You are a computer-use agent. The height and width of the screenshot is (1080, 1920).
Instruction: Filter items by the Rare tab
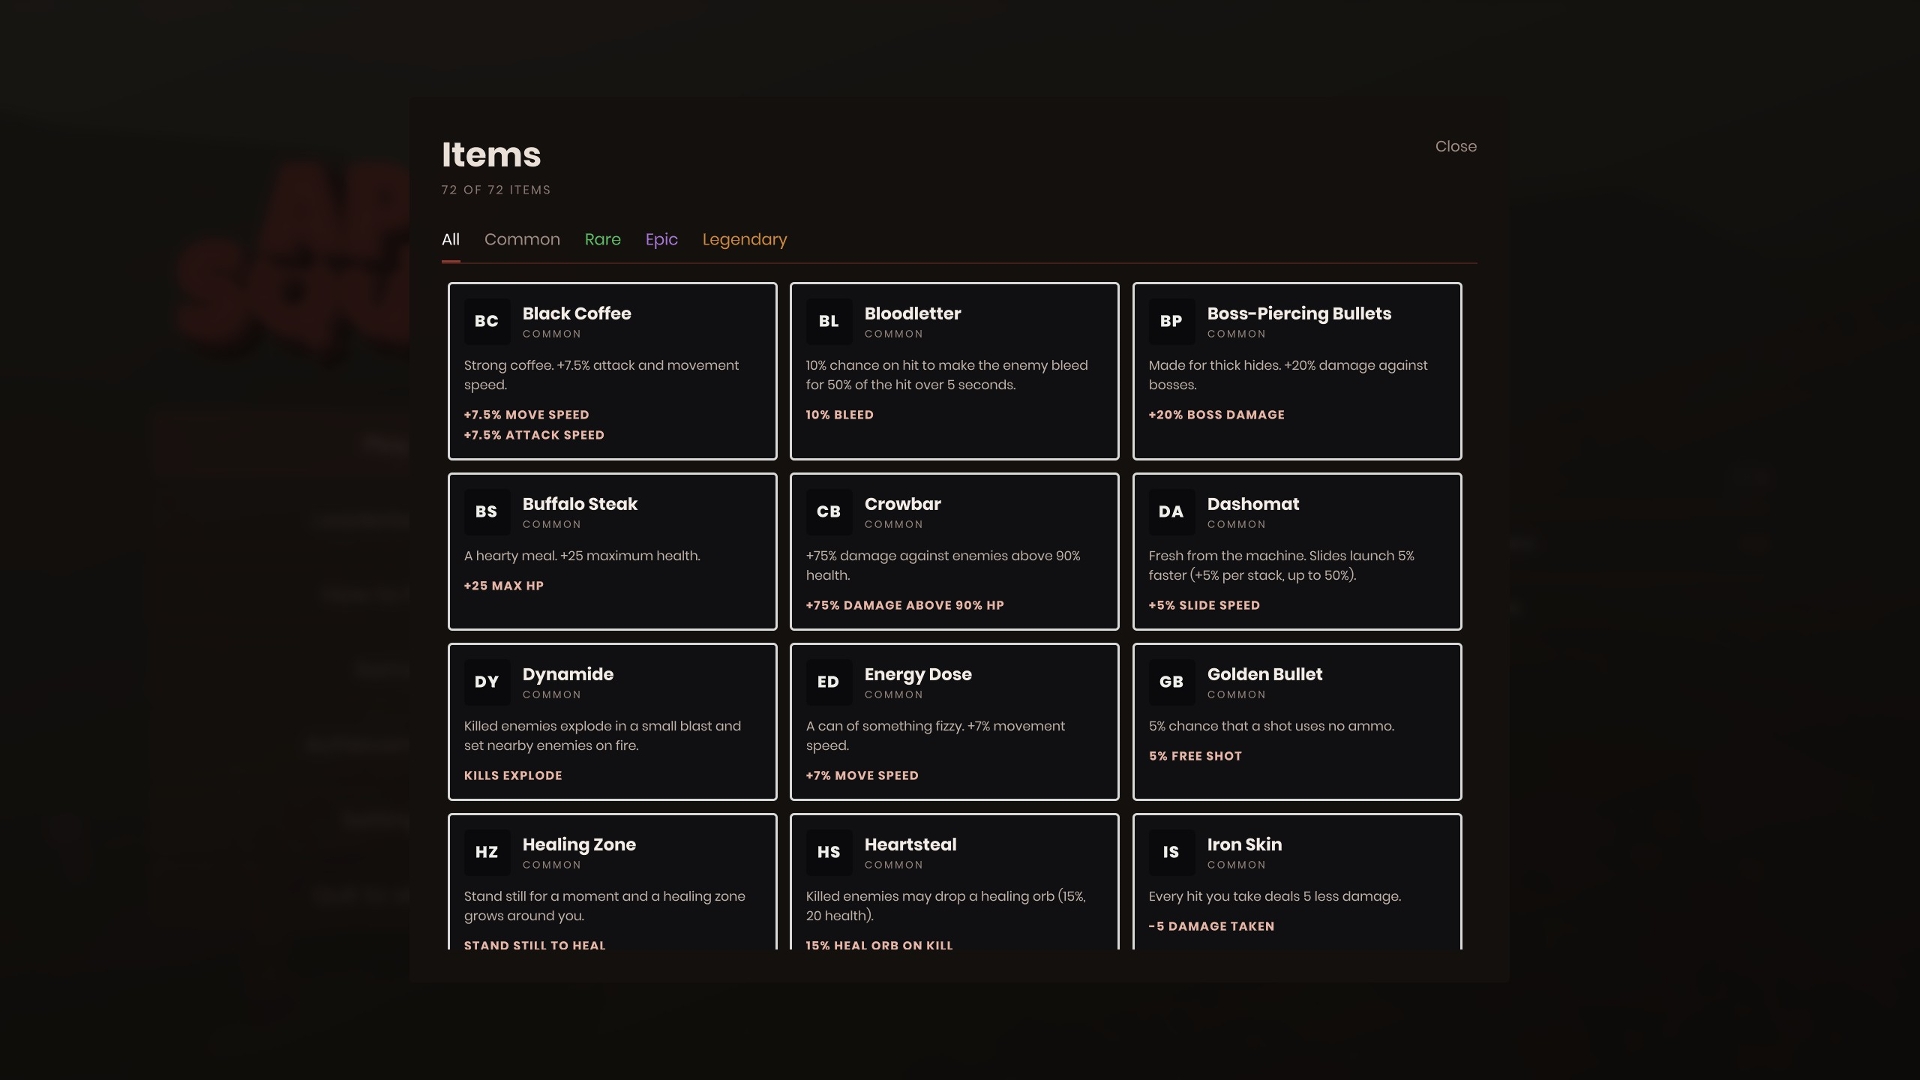pyautogui.click(x=603, y=239)
